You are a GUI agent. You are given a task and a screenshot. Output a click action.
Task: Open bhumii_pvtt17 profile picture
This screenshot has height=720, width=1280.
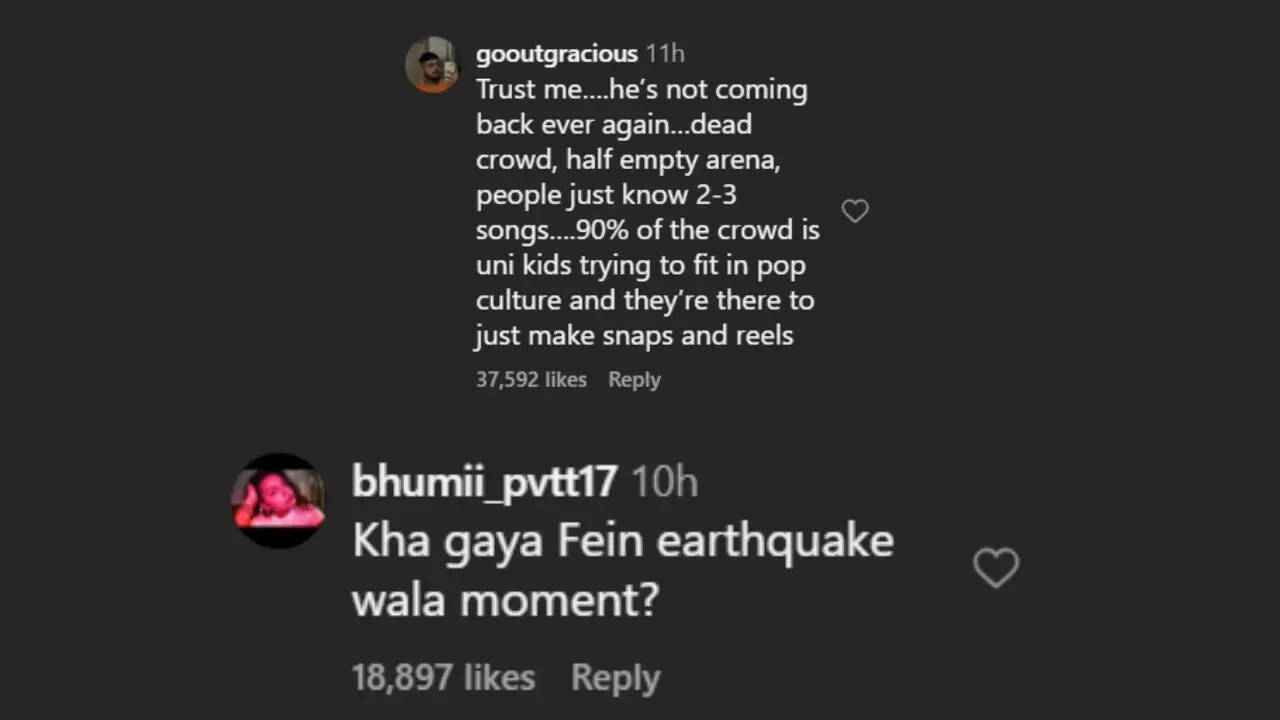pyautogui.click(x=279, y=500)
